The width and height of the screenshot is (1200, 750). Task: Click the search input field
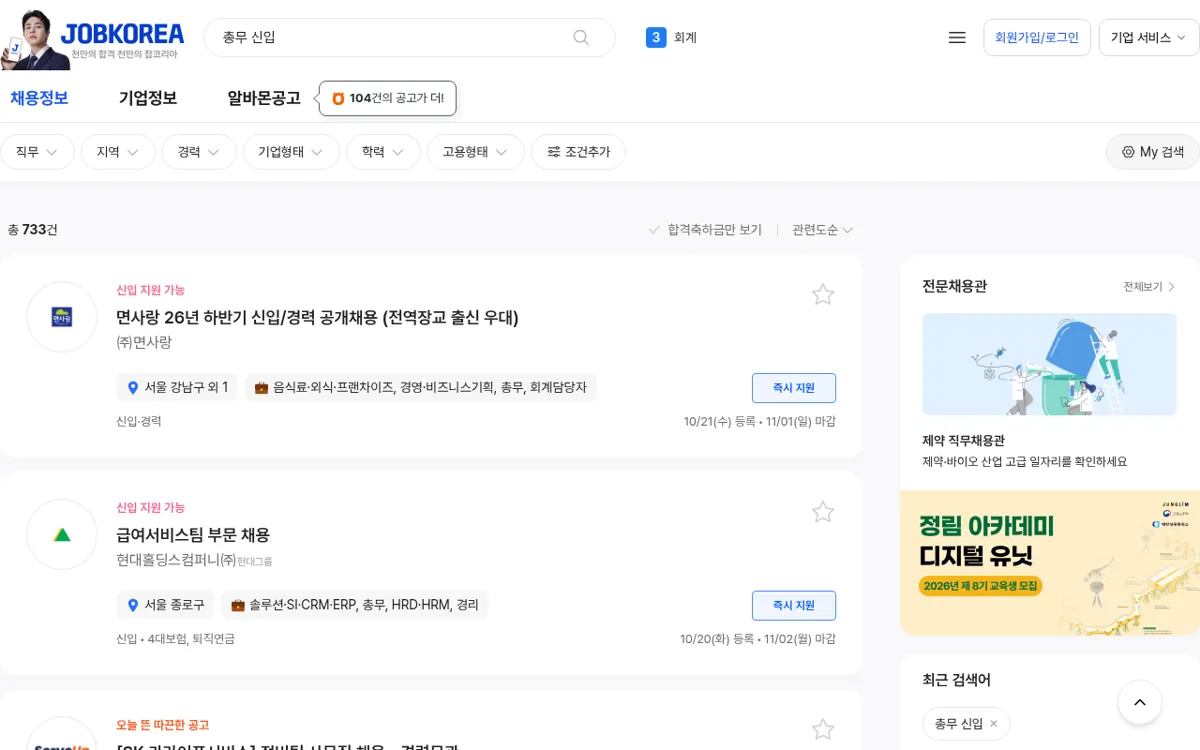point(395,37)
